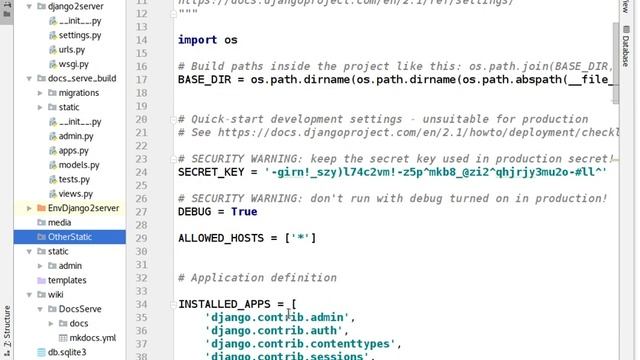The height and width of the screenshot is (360, 640).
Task: Open settings.py in project tree
Action: [80, 36]
